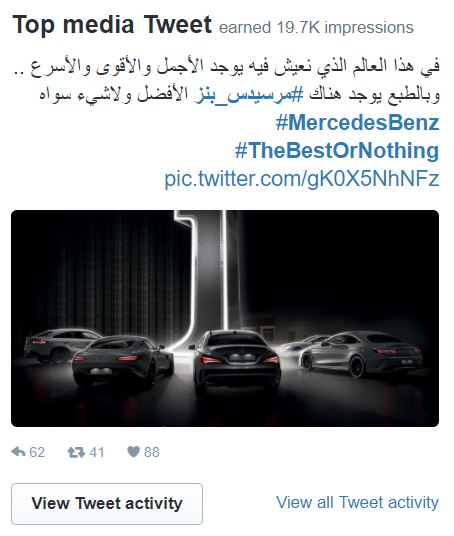Open the View Tweet activity button
This screenshot has height=536, width=454.
107,504
